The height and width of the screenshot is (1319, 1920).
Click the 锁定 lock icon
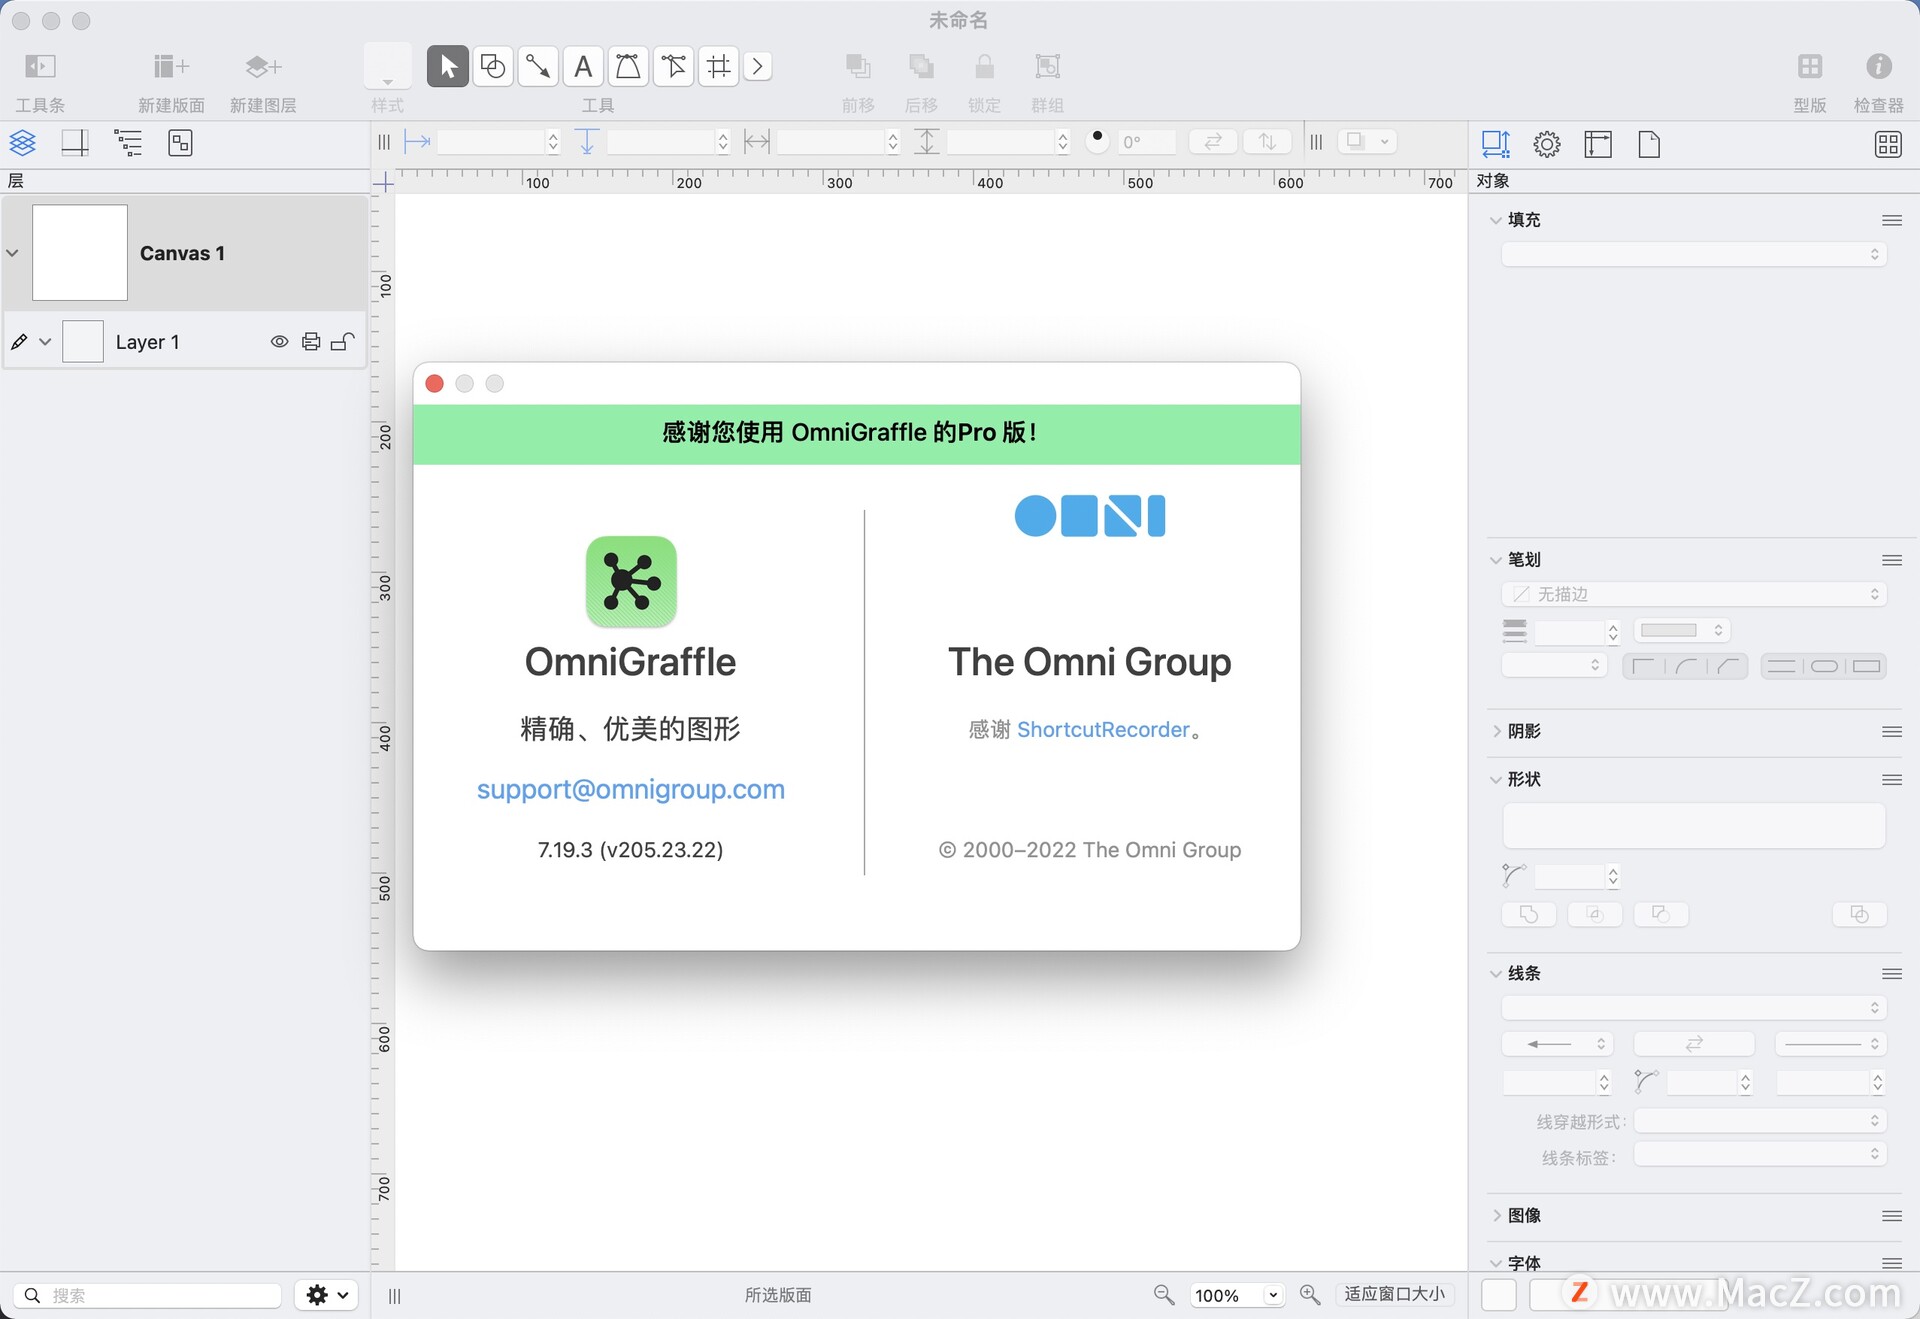pos(984,66)
